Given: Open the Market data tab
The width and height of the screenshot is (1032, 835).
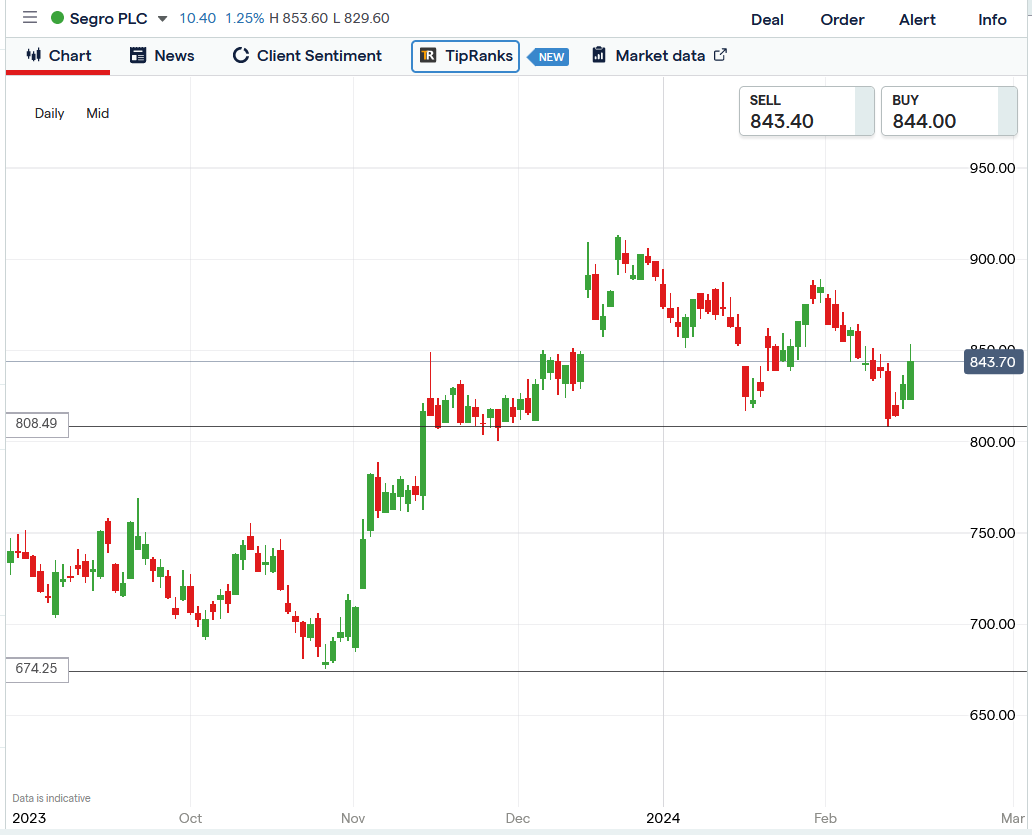Looking at the screenshot, I should (659, 56).
